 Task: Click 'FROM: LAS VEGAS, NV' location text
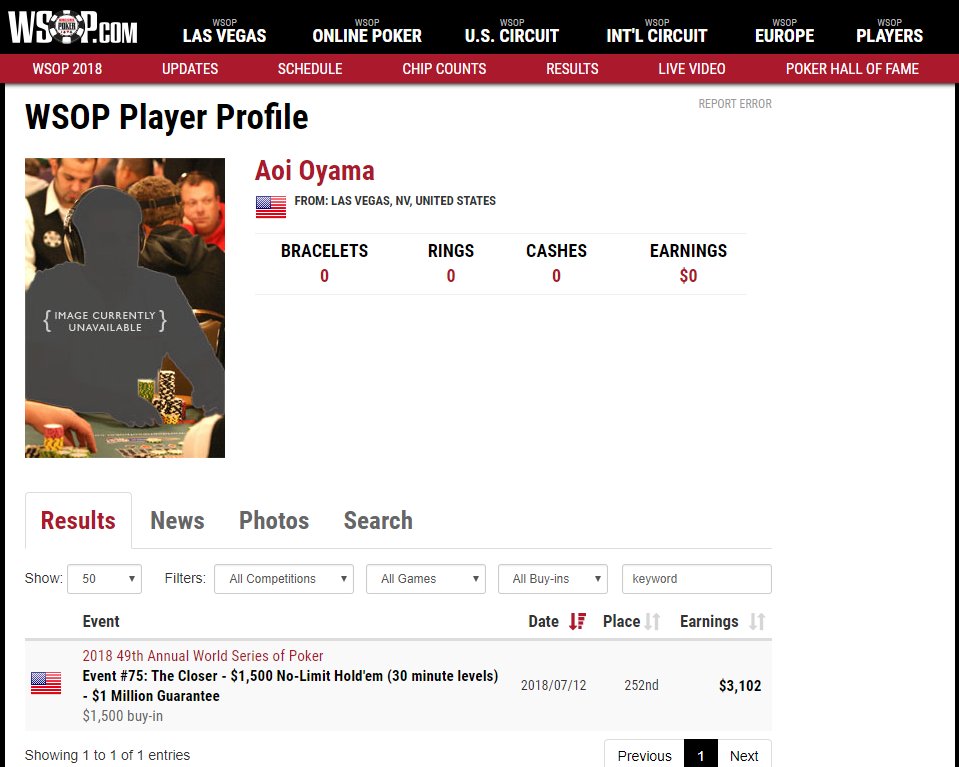[x=395, y=201]
